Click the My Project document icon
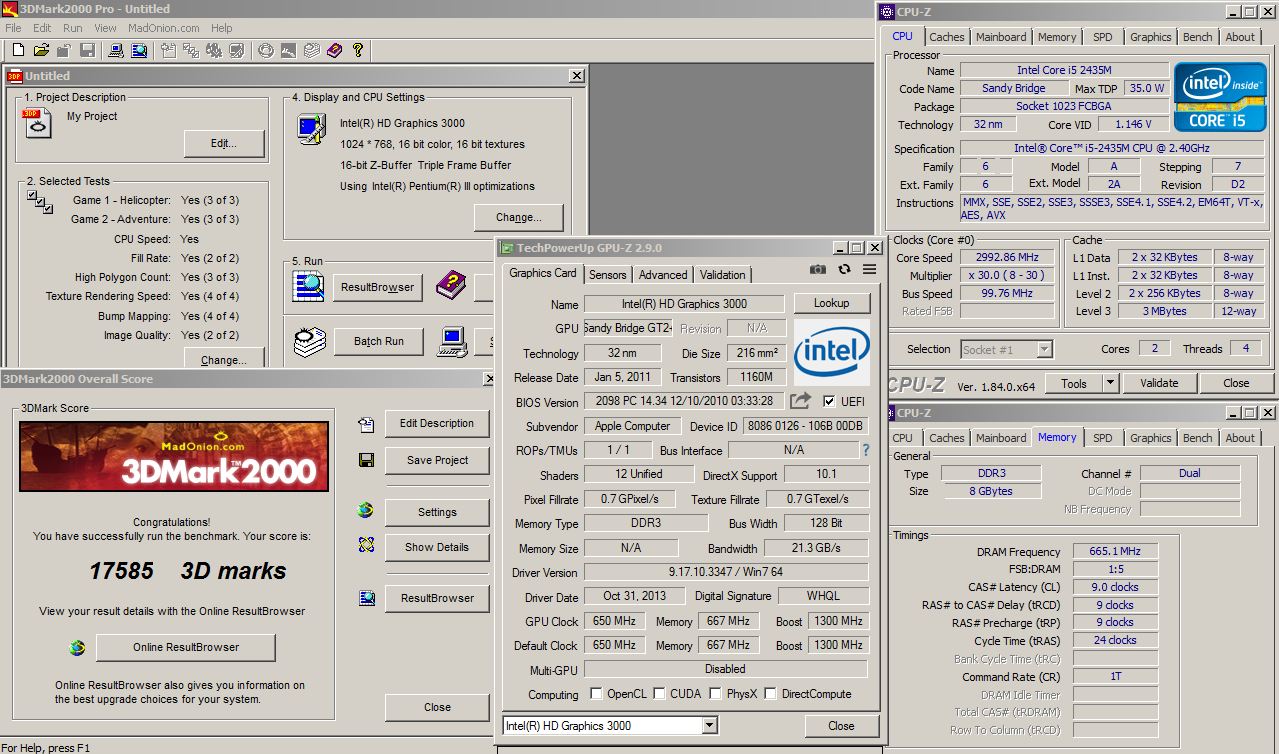Image resolution: width=1279 pixels, height=754 pixels. [x=37, y=124]
